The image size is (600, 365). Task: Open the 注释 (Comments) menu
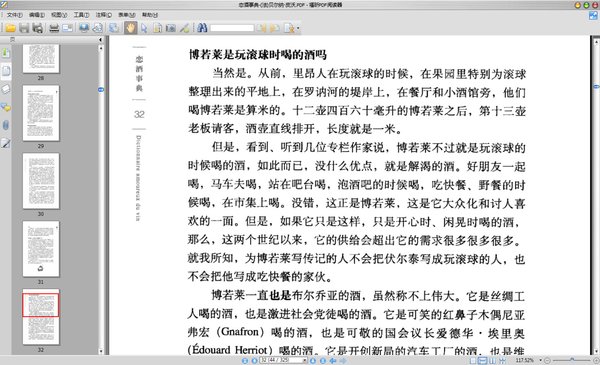coord(104,15)
